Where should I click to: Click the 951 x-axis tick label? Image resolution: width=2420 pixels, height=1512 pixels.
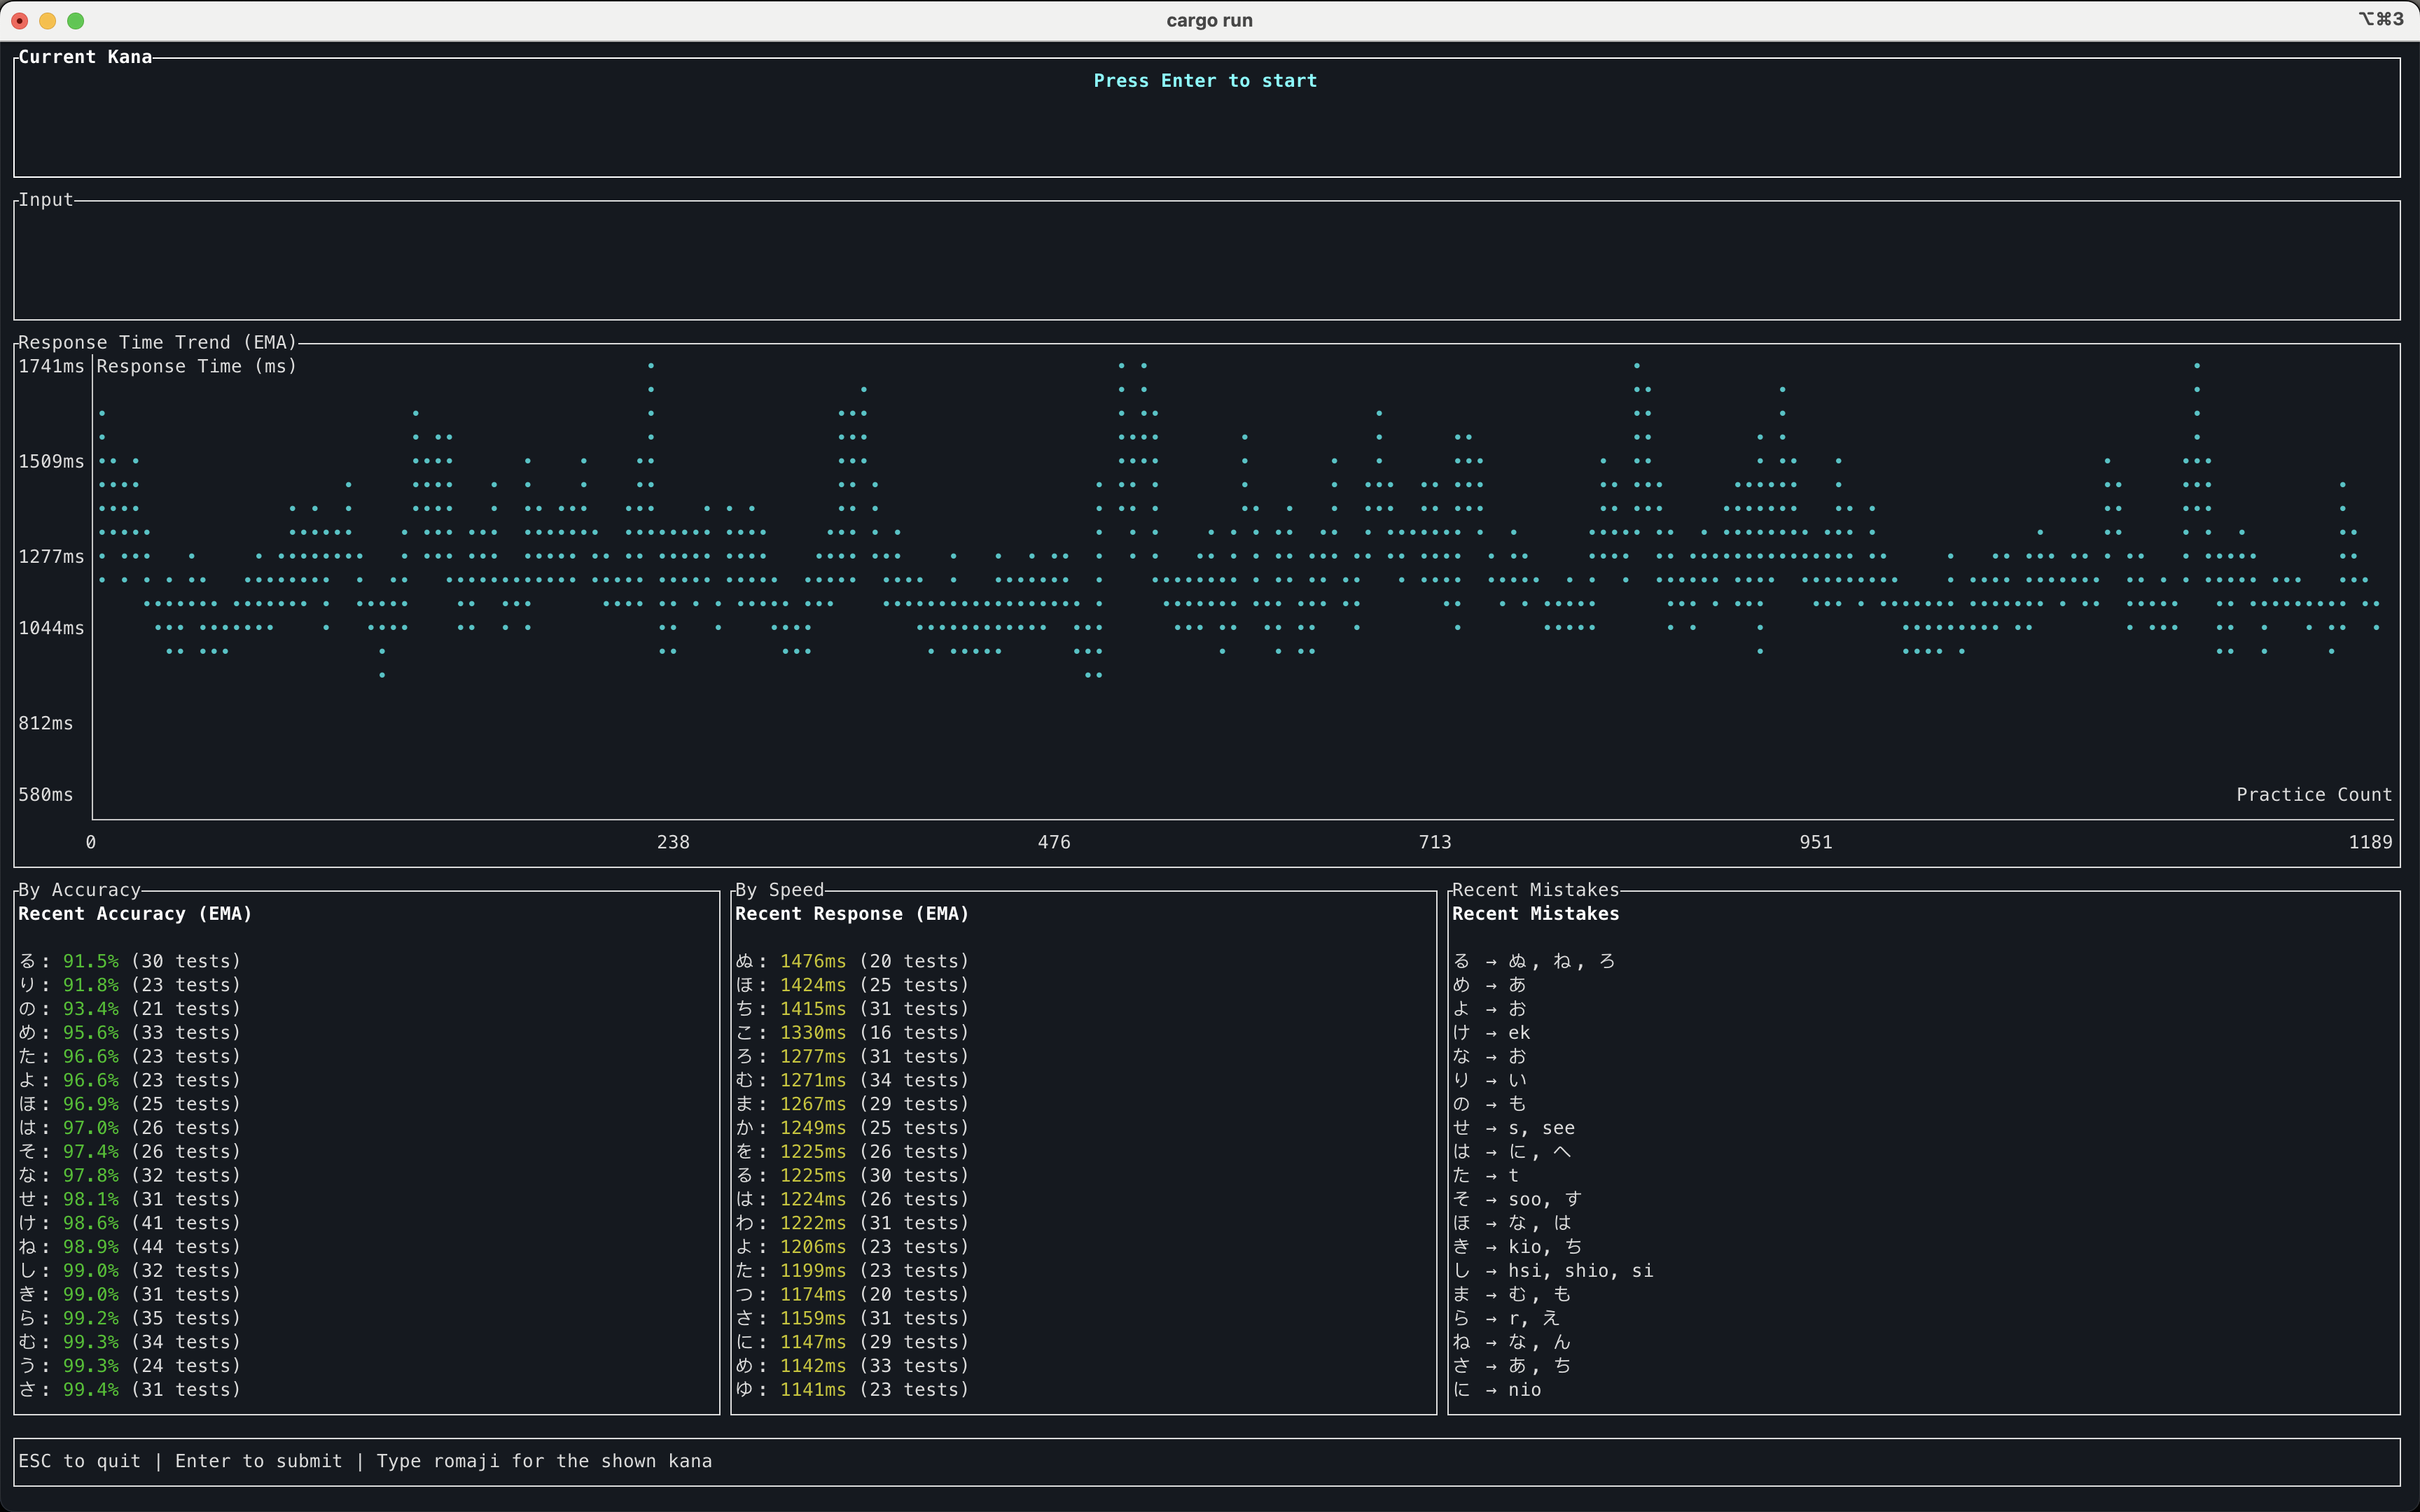1816,842
